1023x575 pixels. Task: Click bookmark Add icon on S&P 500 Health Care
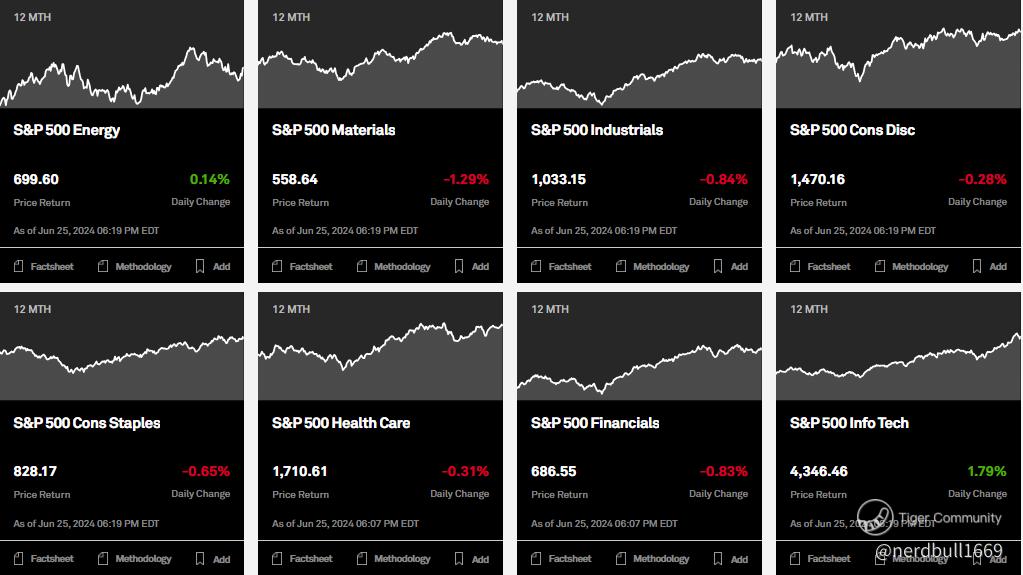coord(458,559)
